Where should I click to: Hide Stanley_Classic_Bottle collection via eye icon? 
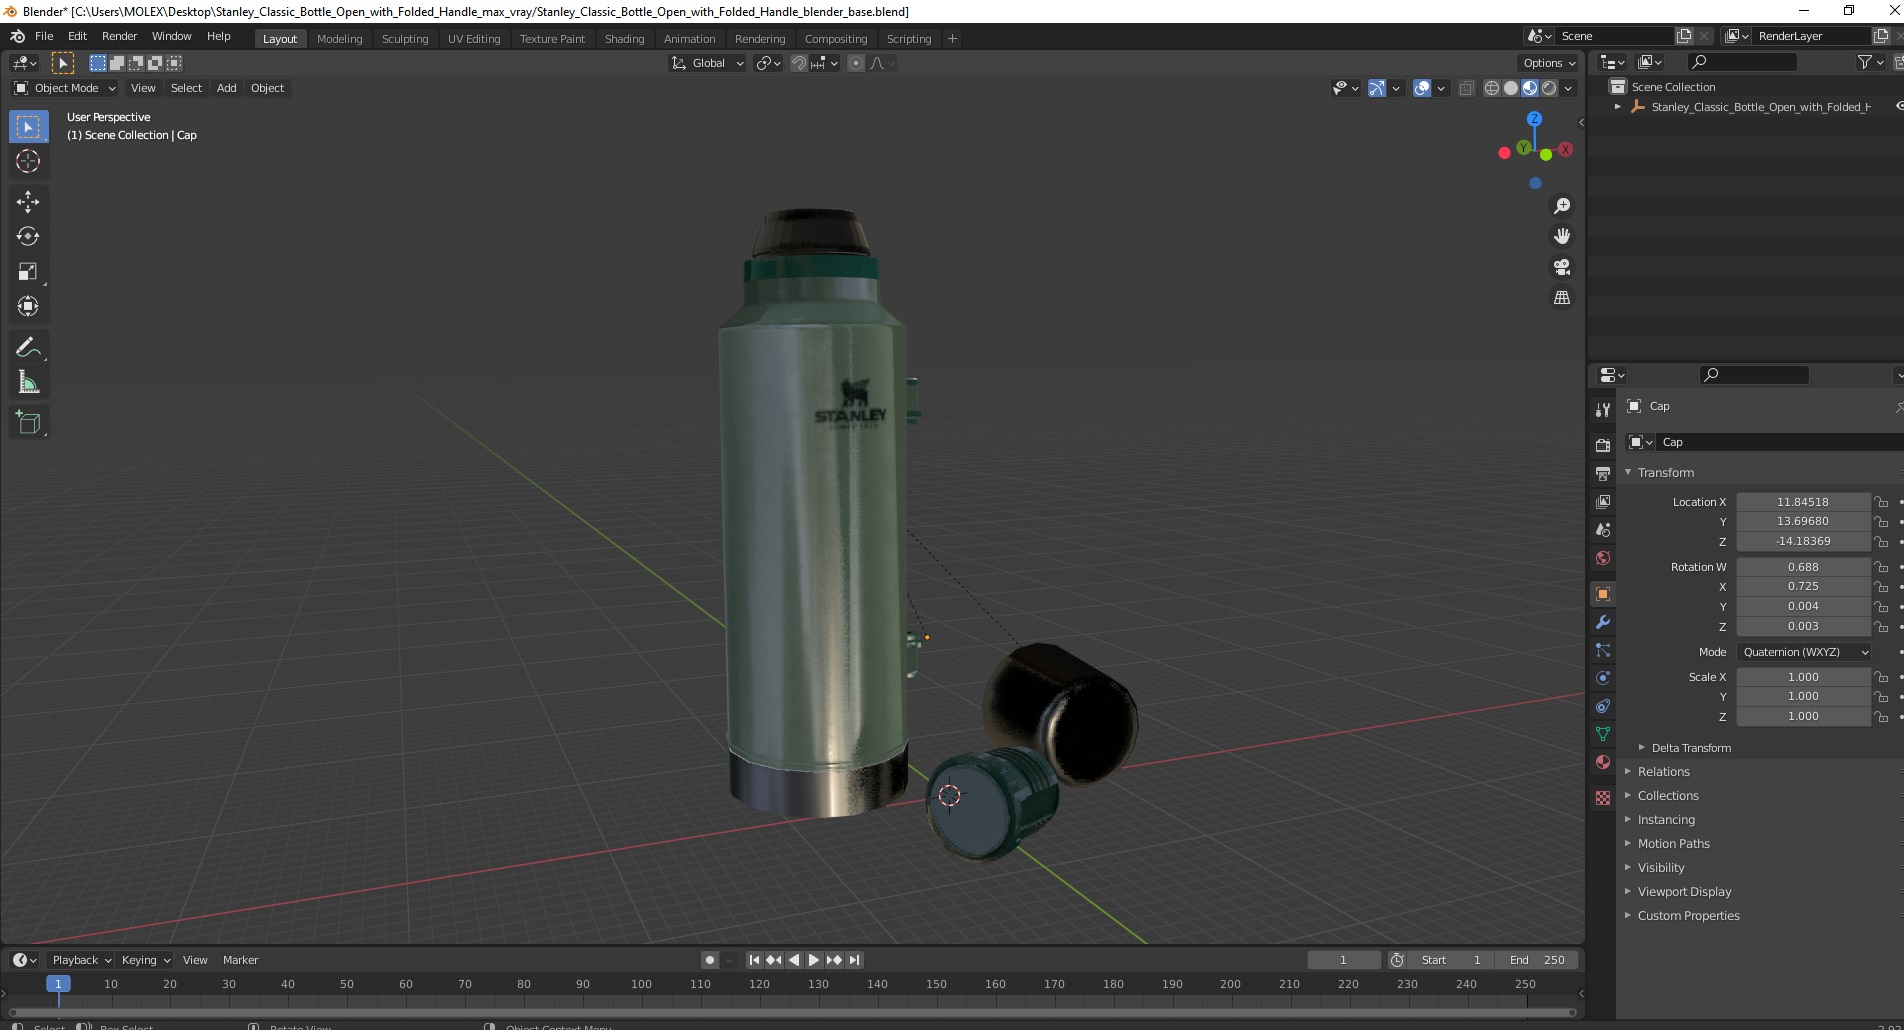[1898, 106]
